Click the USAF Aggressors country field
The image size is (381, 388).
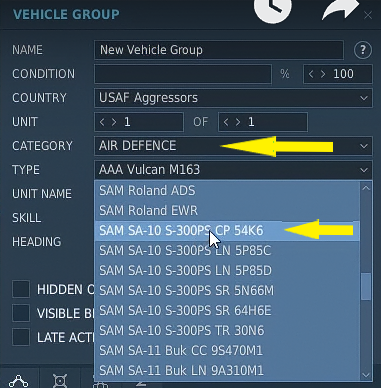pyautogui.click(x=233, y=98)
